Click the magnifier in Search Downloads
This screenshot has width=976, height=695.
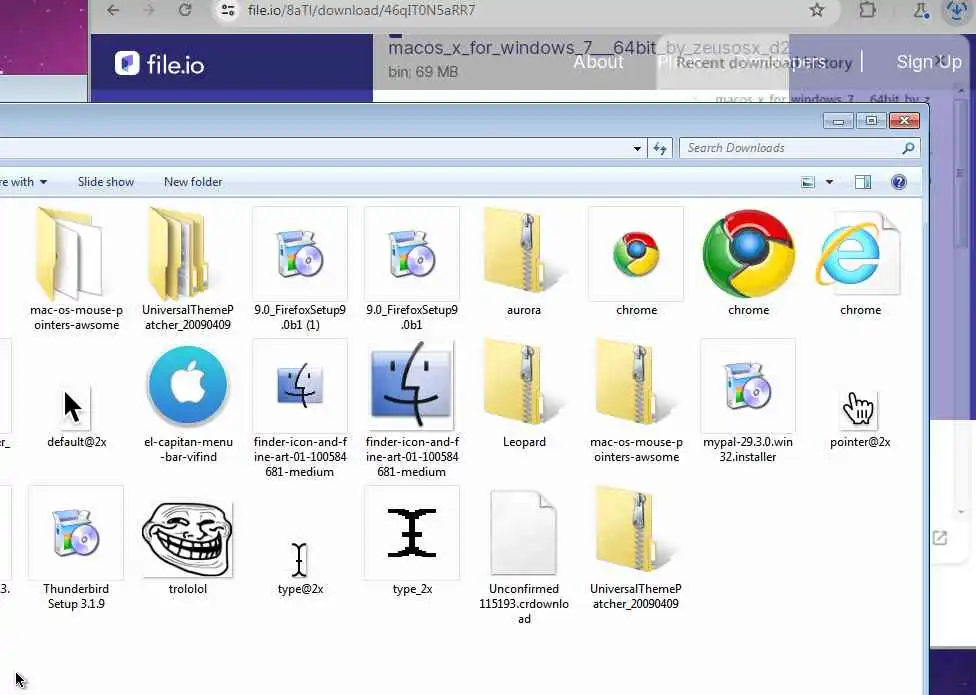[x=908, y=148]
